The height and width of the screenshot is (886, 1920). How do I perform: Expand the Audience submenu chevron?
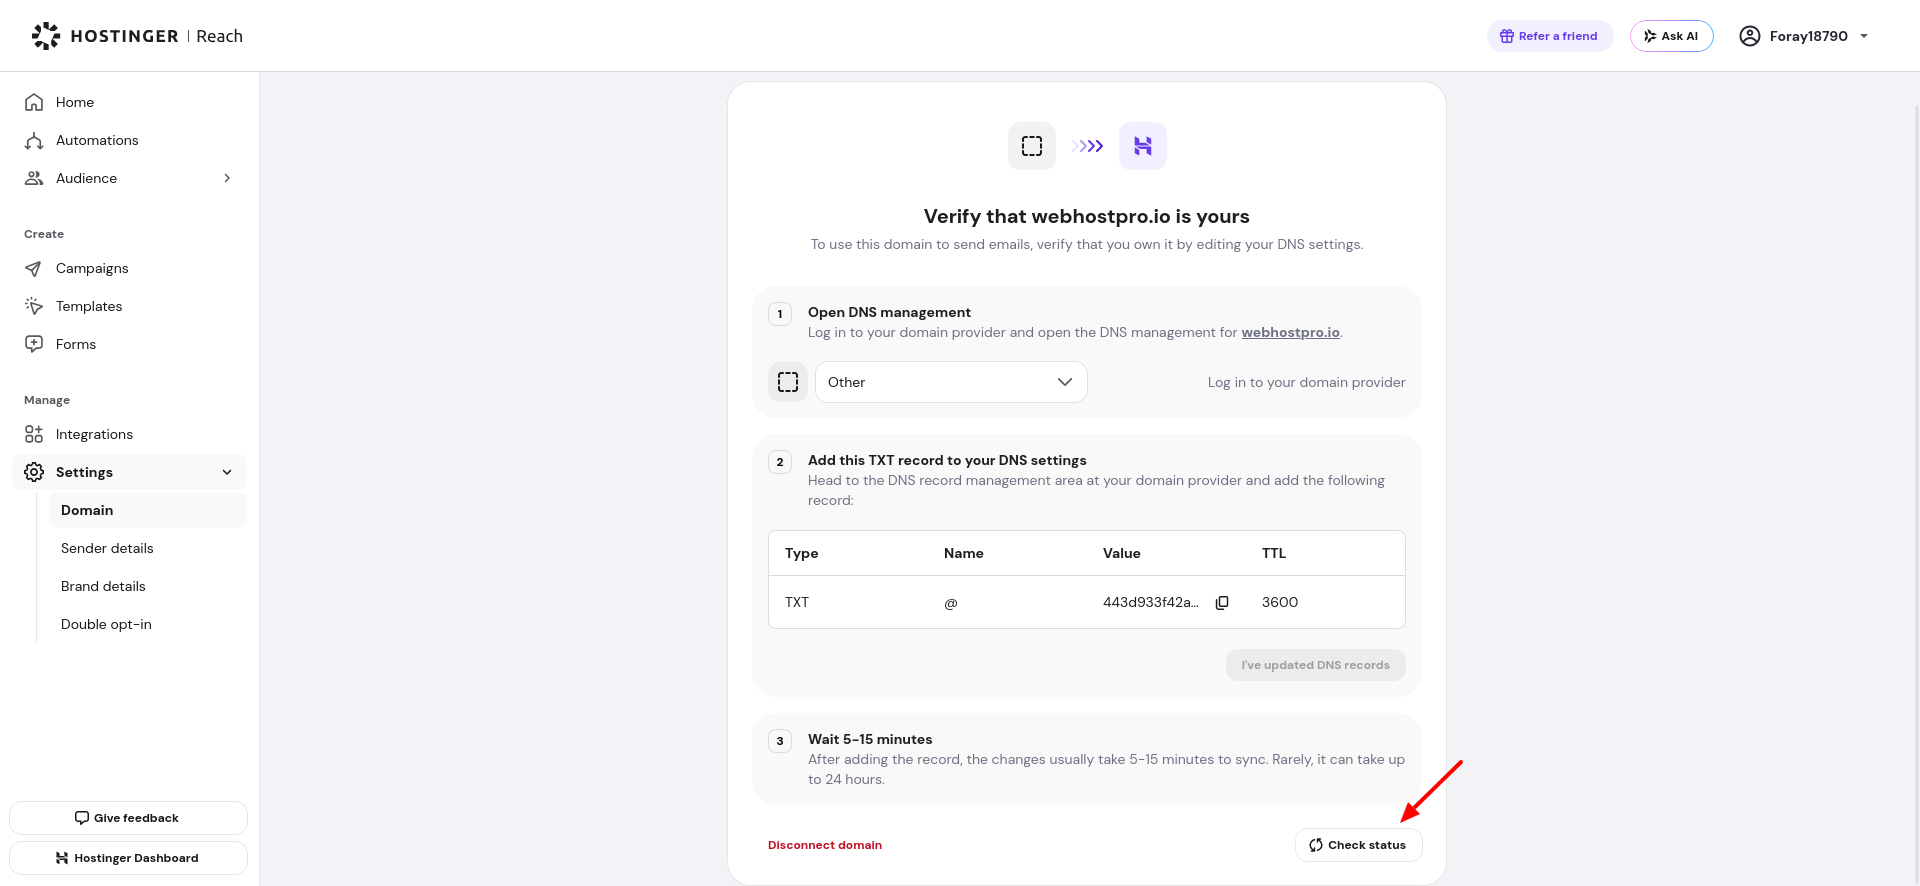coord(227,178)
